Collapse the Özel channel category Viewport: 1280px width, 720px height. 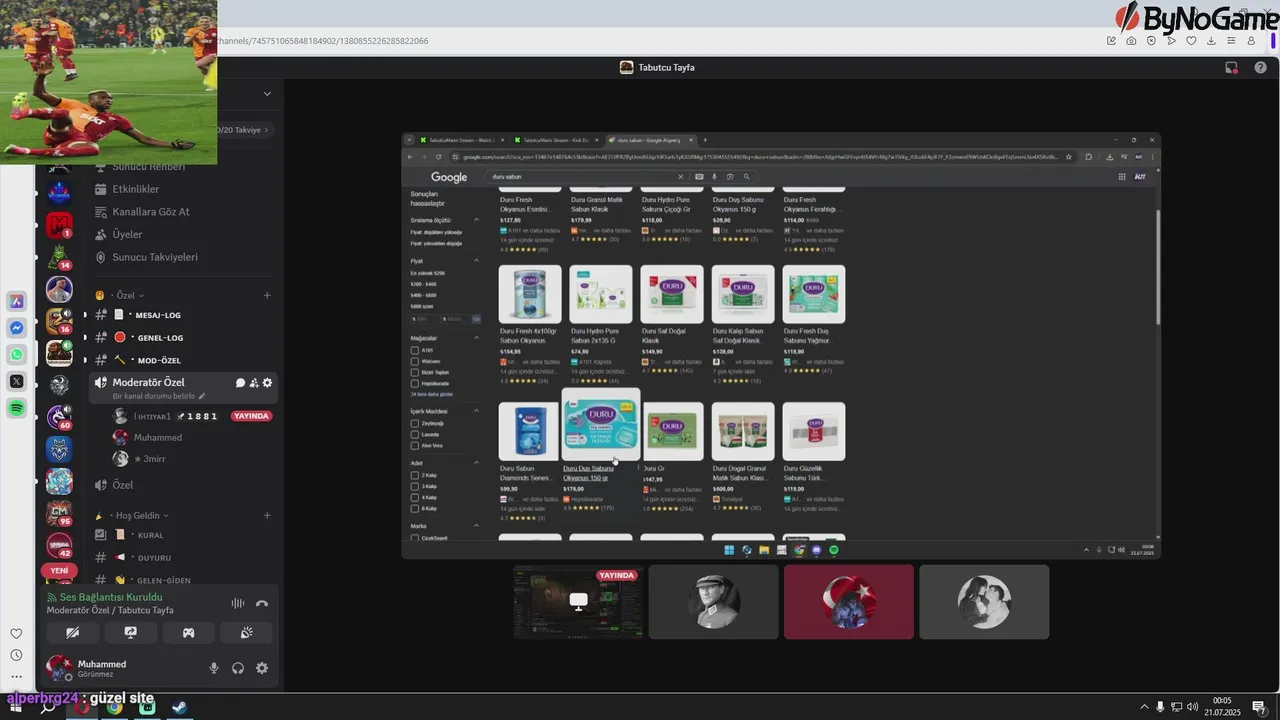tap(127, 295)
